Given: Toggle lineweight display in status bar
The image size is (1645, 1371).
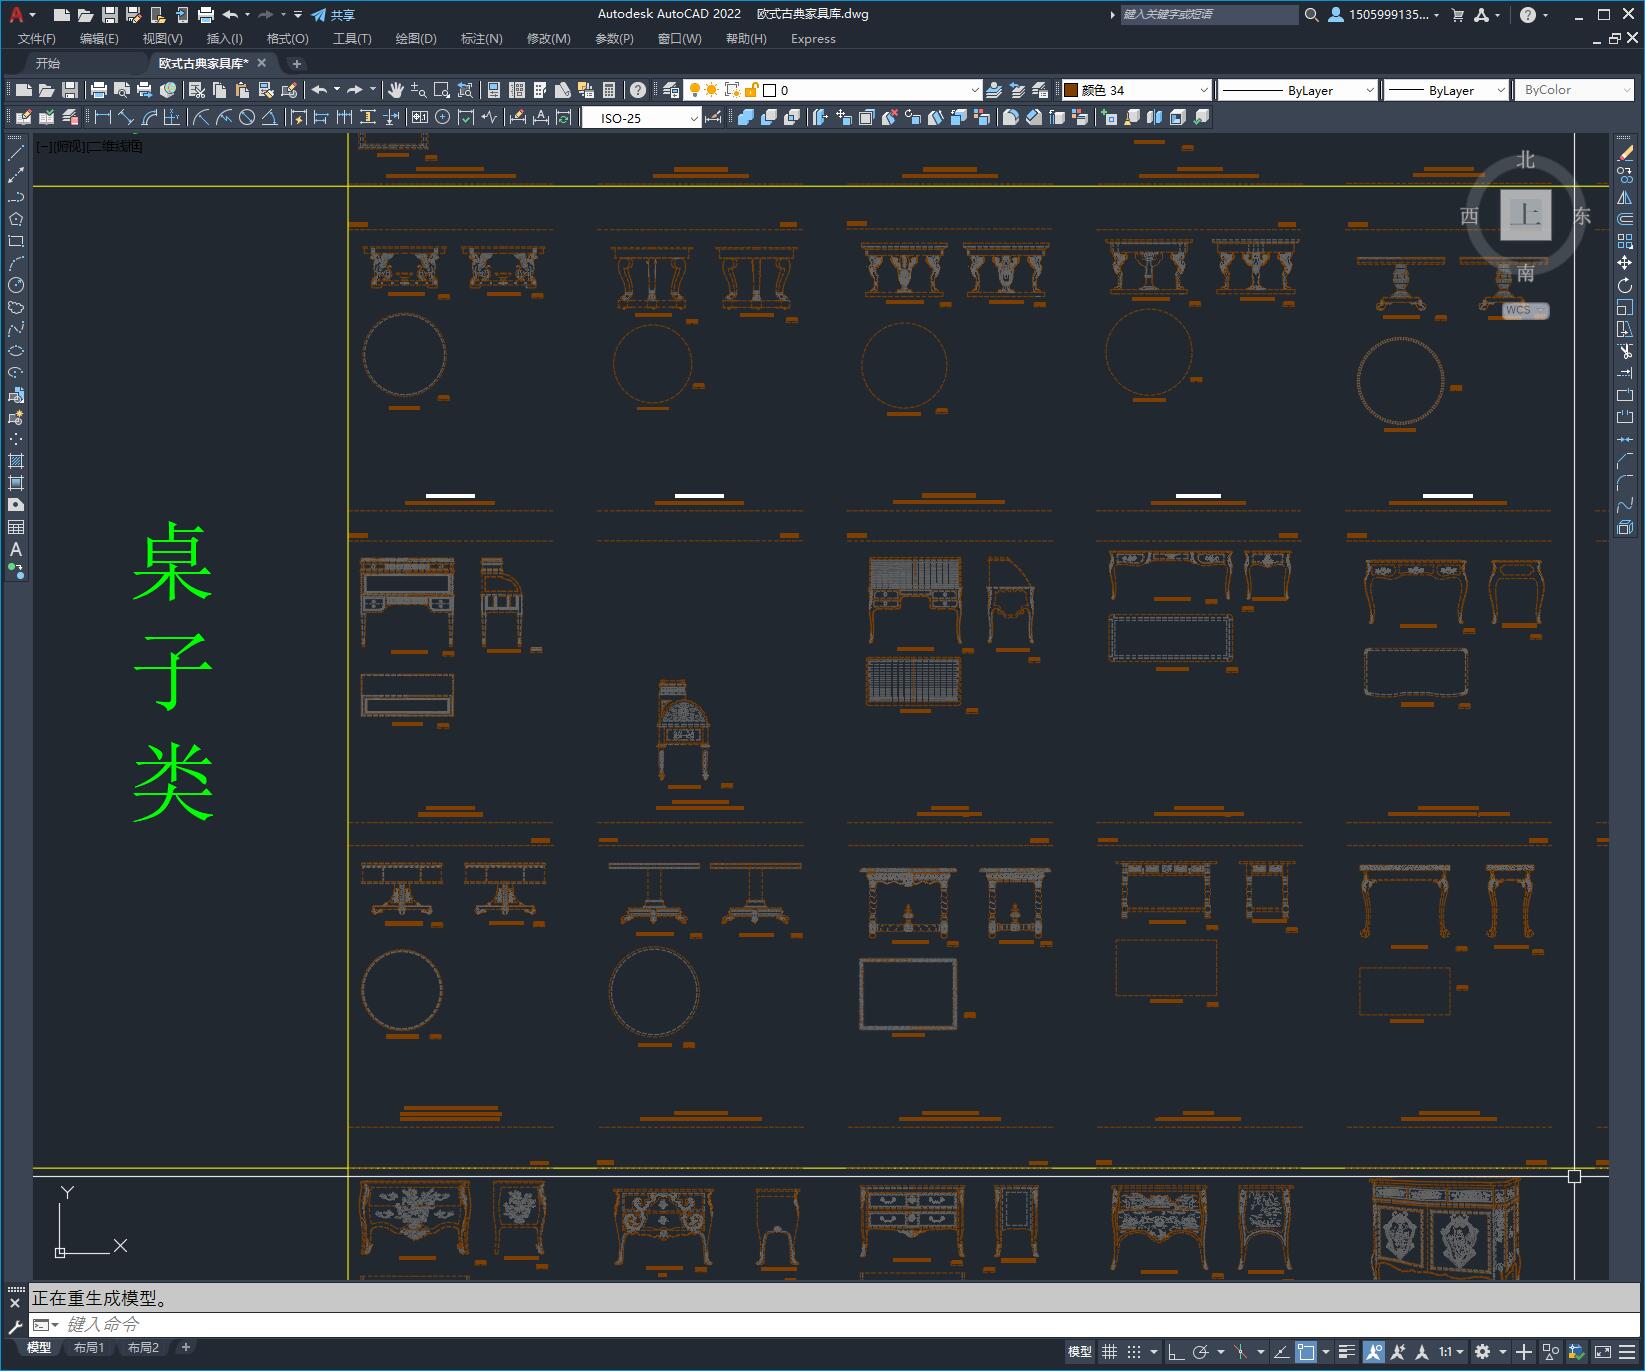Looking at the screenshot, I should (x=1347, y=1352).
